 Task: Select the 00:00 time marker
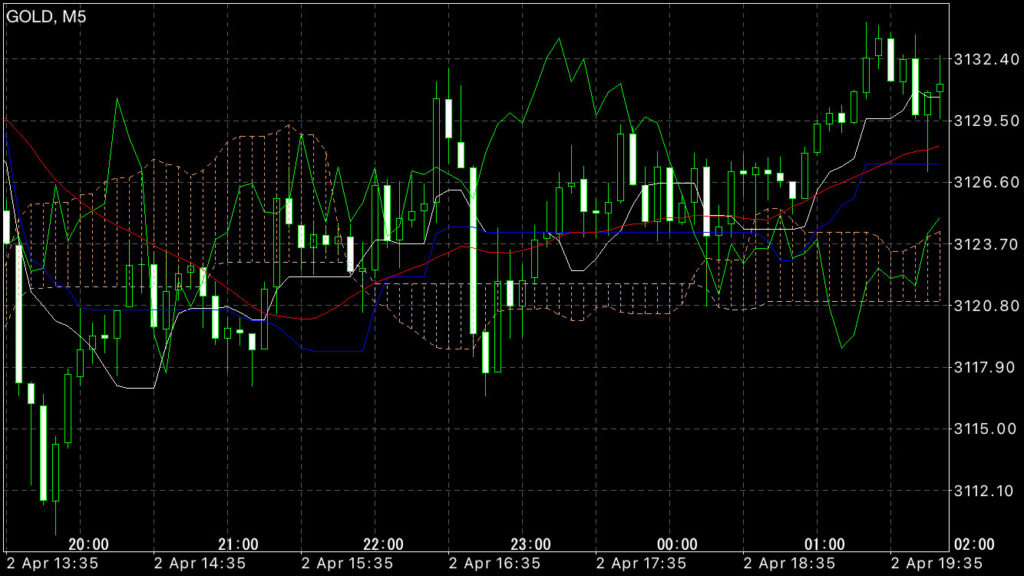tap(678, 544)
